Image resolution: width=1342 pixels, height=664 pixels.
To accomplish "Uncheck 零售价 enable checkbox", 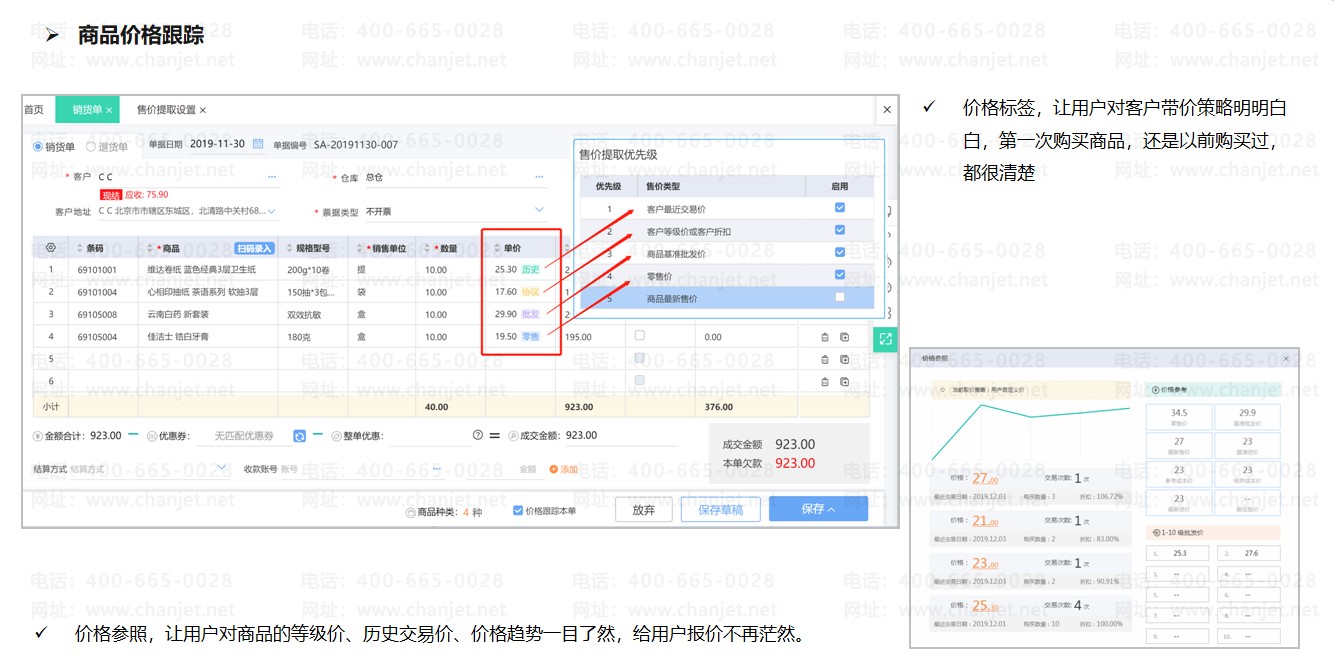I will click(x=840, y=274).
